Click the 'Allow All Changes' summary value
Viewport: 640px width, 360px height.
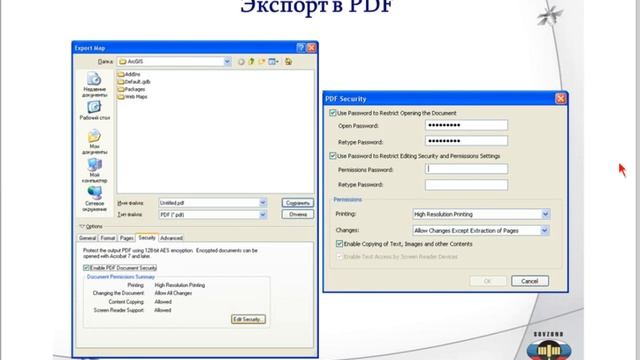[173, 293]
